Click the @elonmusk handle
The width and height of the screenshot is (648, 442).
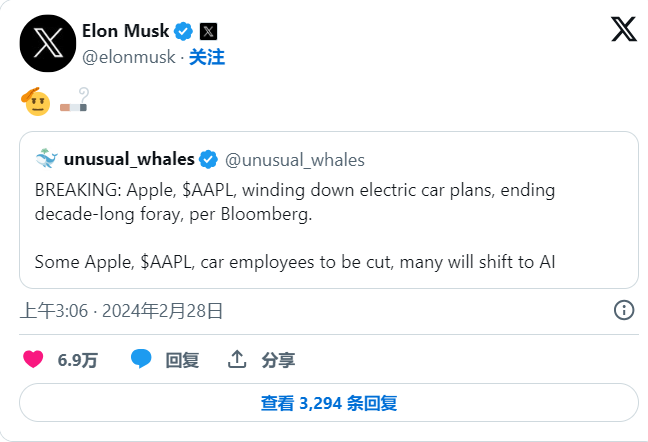coord(128,57)
